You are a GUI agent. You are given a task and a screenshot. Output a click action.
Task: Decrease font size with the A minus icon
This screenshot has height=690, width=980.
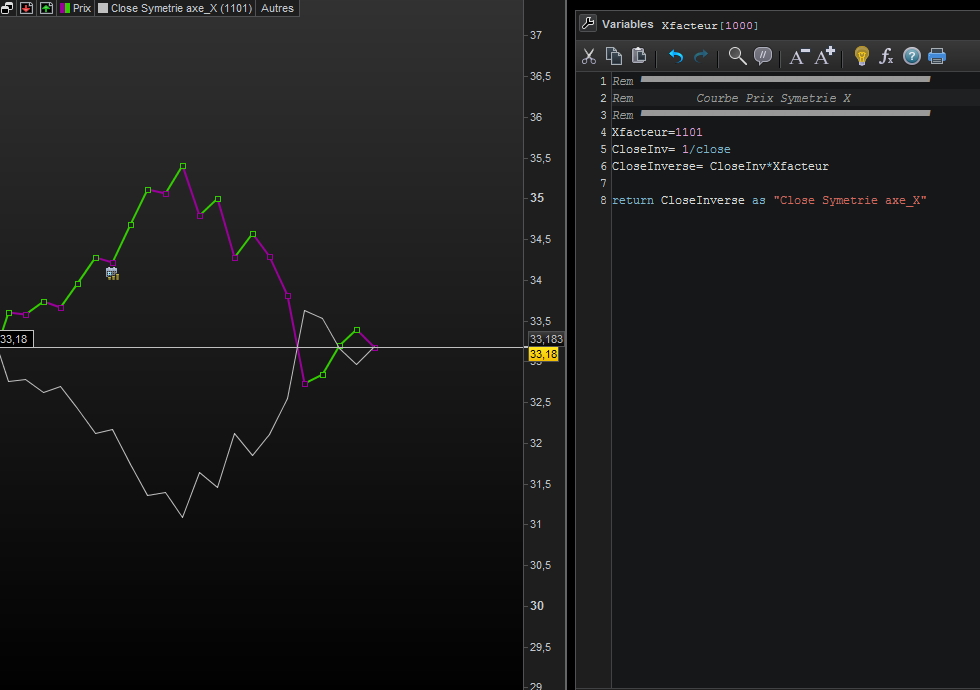click(799, 56)
